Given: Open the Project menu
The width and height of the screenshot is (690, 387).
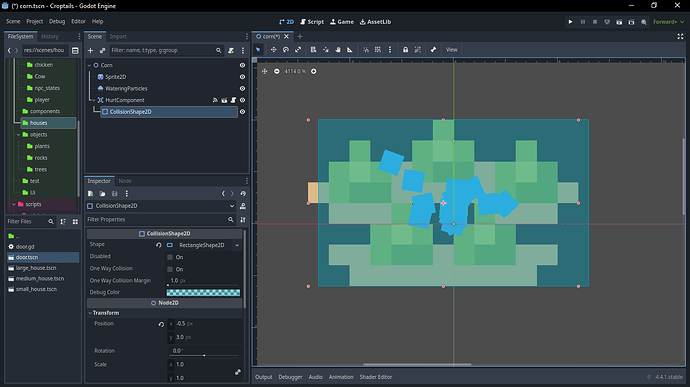Looking at the screenshot, I should (34, 21).
